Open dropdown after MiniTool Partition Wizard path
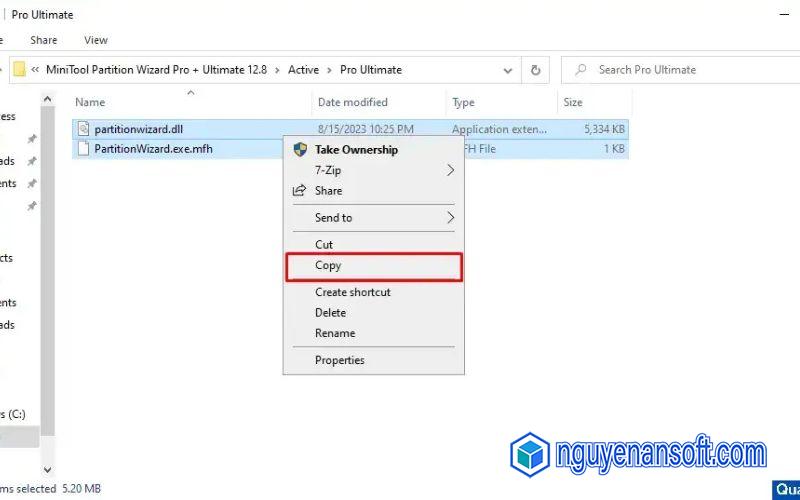The width and height of the screenshot is (800, 500). click(x=277, y=70)
